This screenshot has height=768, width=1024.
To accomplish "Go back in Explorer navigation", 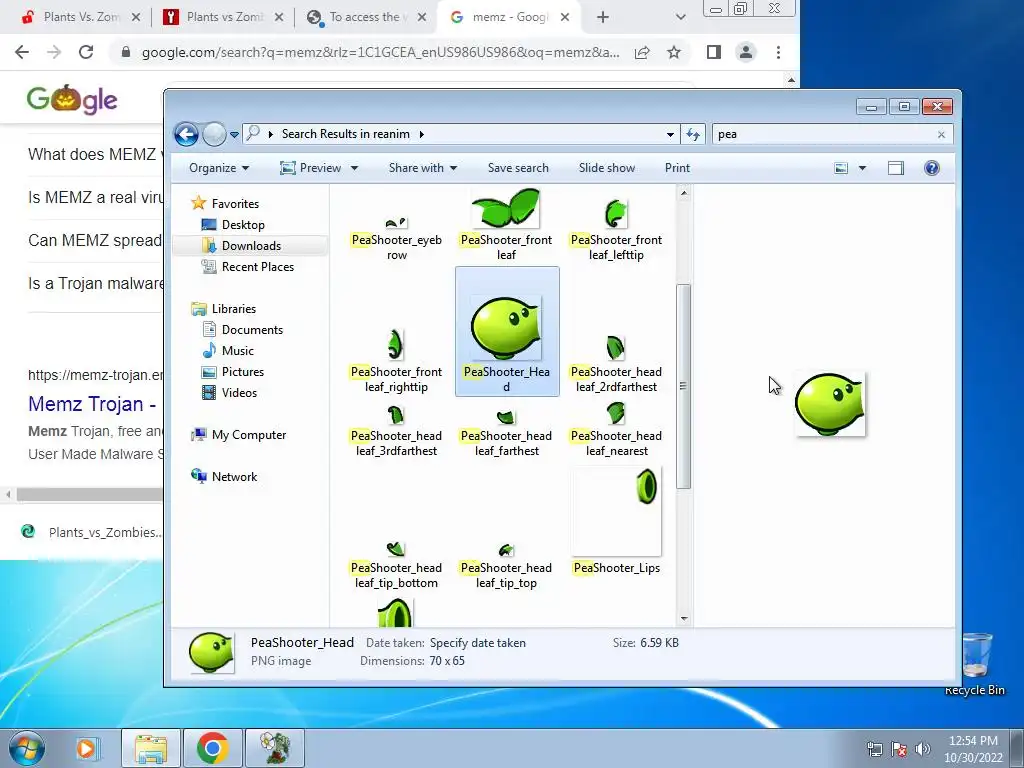I will (x=186, y=135).
